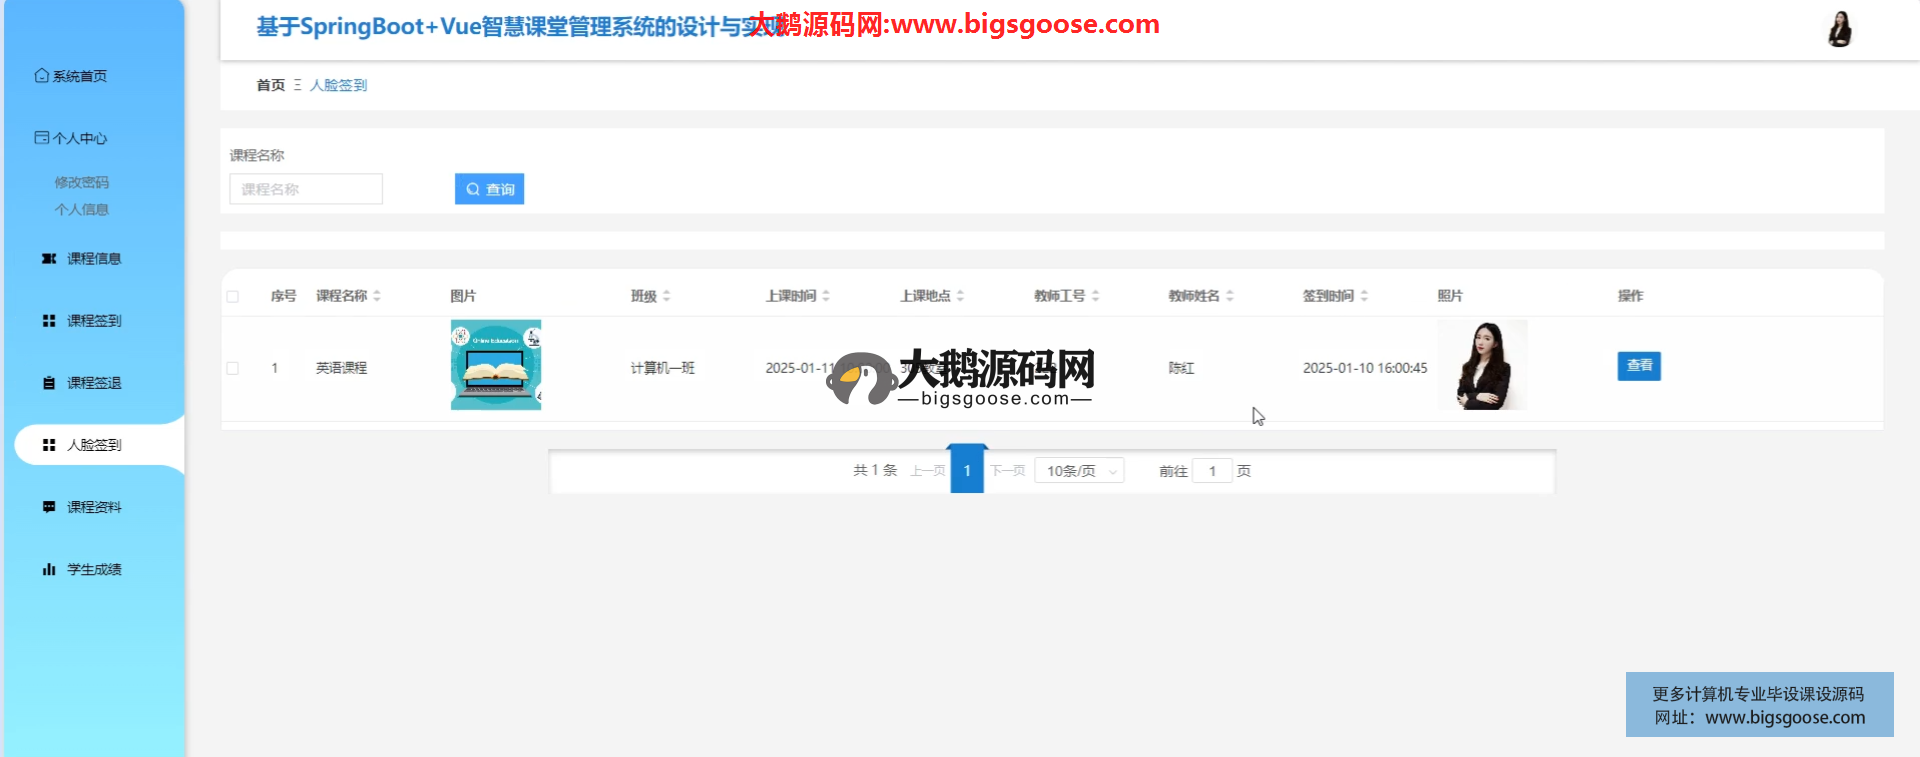The image size is (1920, 757).
Task: Open the user avatar in top right
Action: (1839, 30)
